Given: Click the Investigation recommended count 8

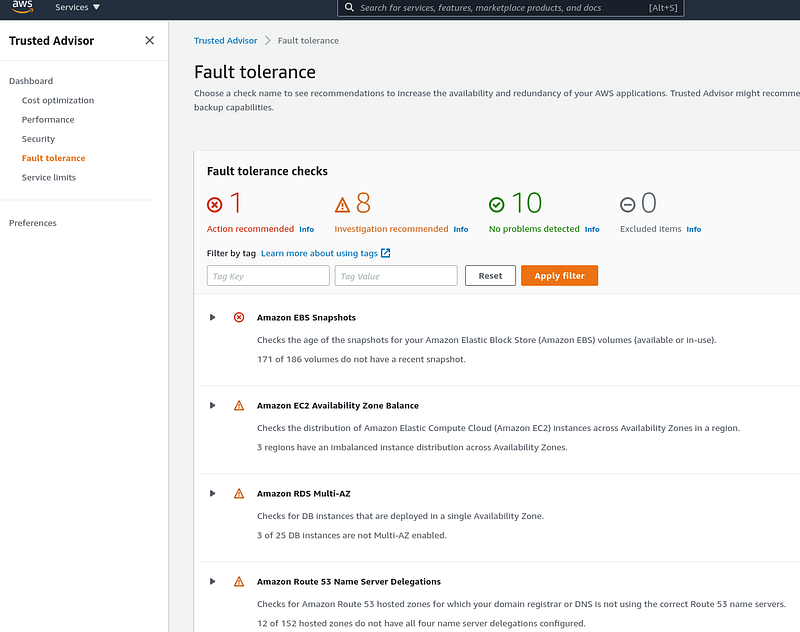Looking at the screenshot, I should pos(363,203).
